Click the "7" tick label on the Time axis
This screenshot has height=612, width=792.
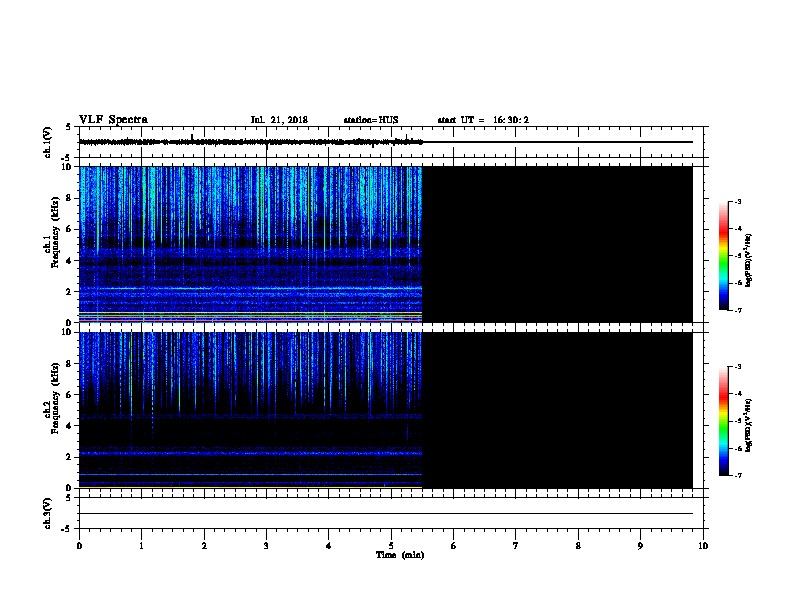pyautogui.click(x=516, y=546)
